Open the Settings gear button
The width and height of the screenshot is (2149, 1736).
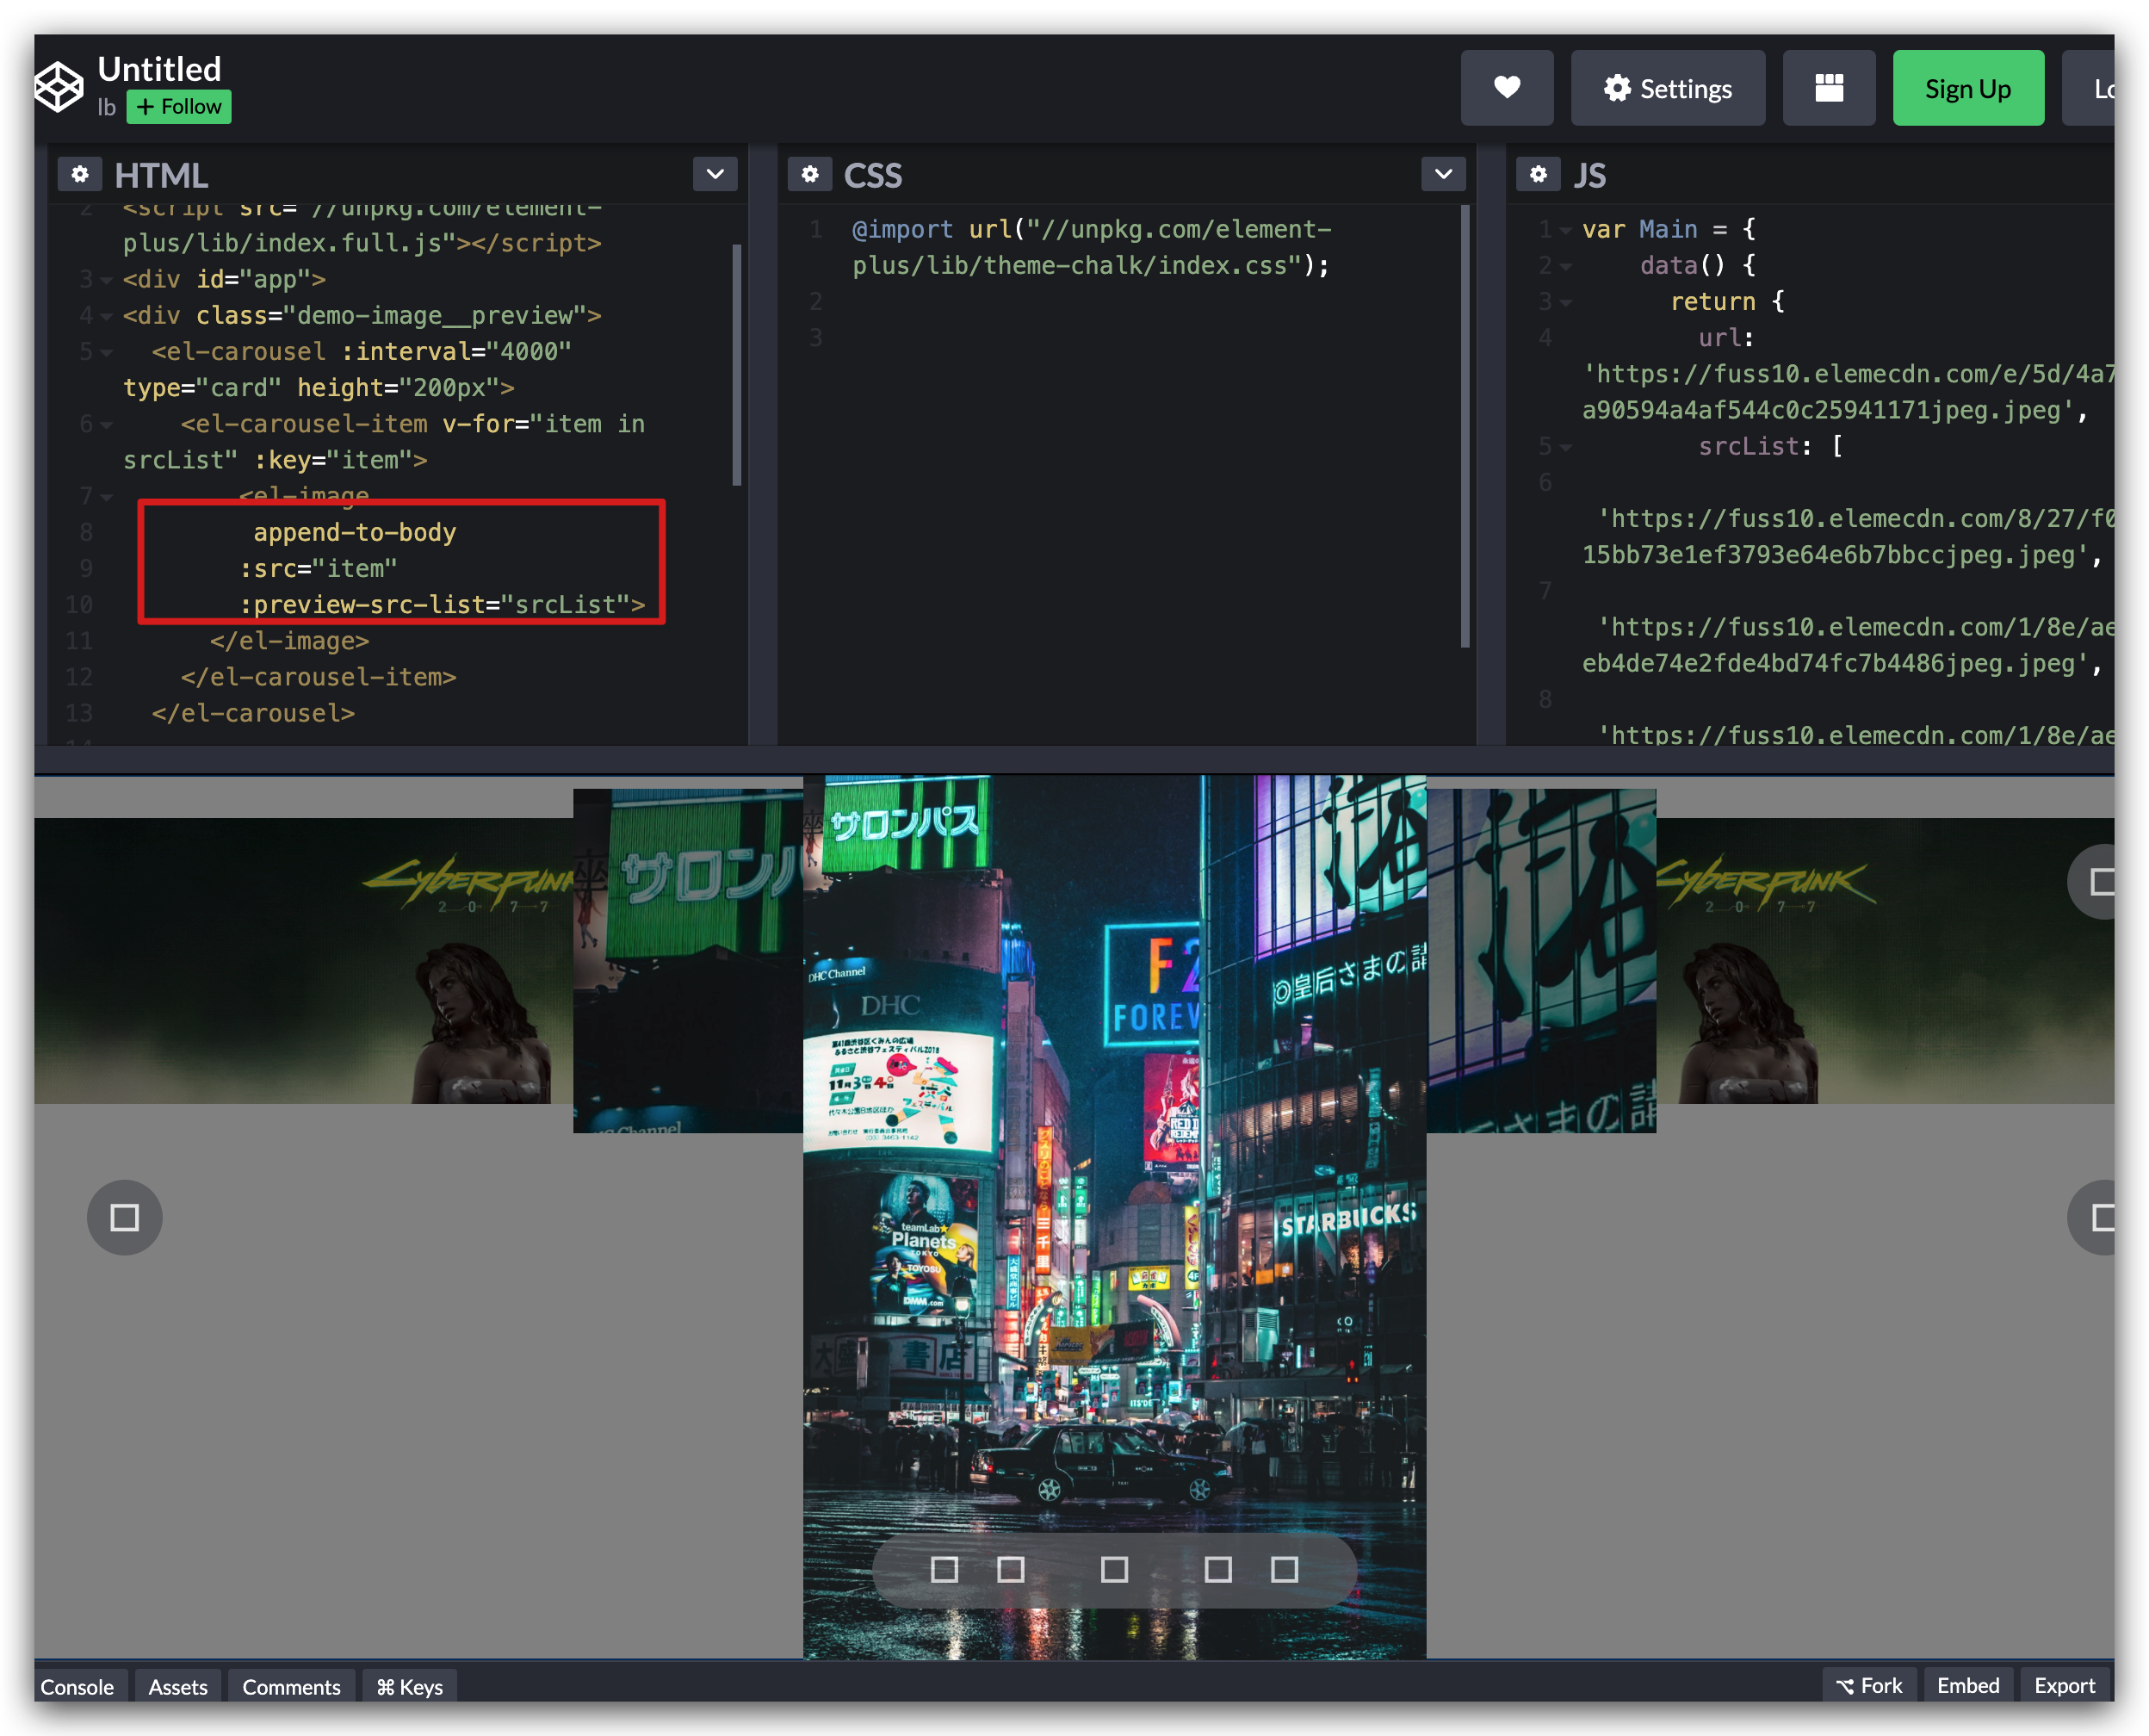(1667, 88)
